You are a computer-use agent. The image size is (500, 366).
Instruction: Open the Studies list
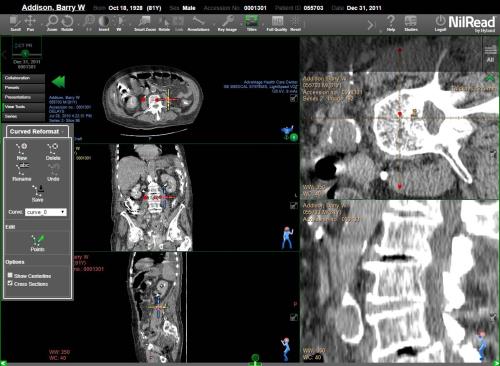[x=411, y=23]
